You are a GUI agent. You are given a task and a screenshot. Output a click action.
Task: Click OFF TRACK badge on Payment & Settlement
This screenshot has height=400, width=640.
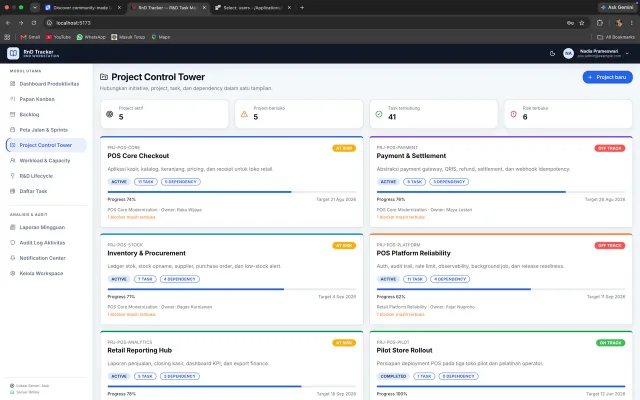click(610, 148)
